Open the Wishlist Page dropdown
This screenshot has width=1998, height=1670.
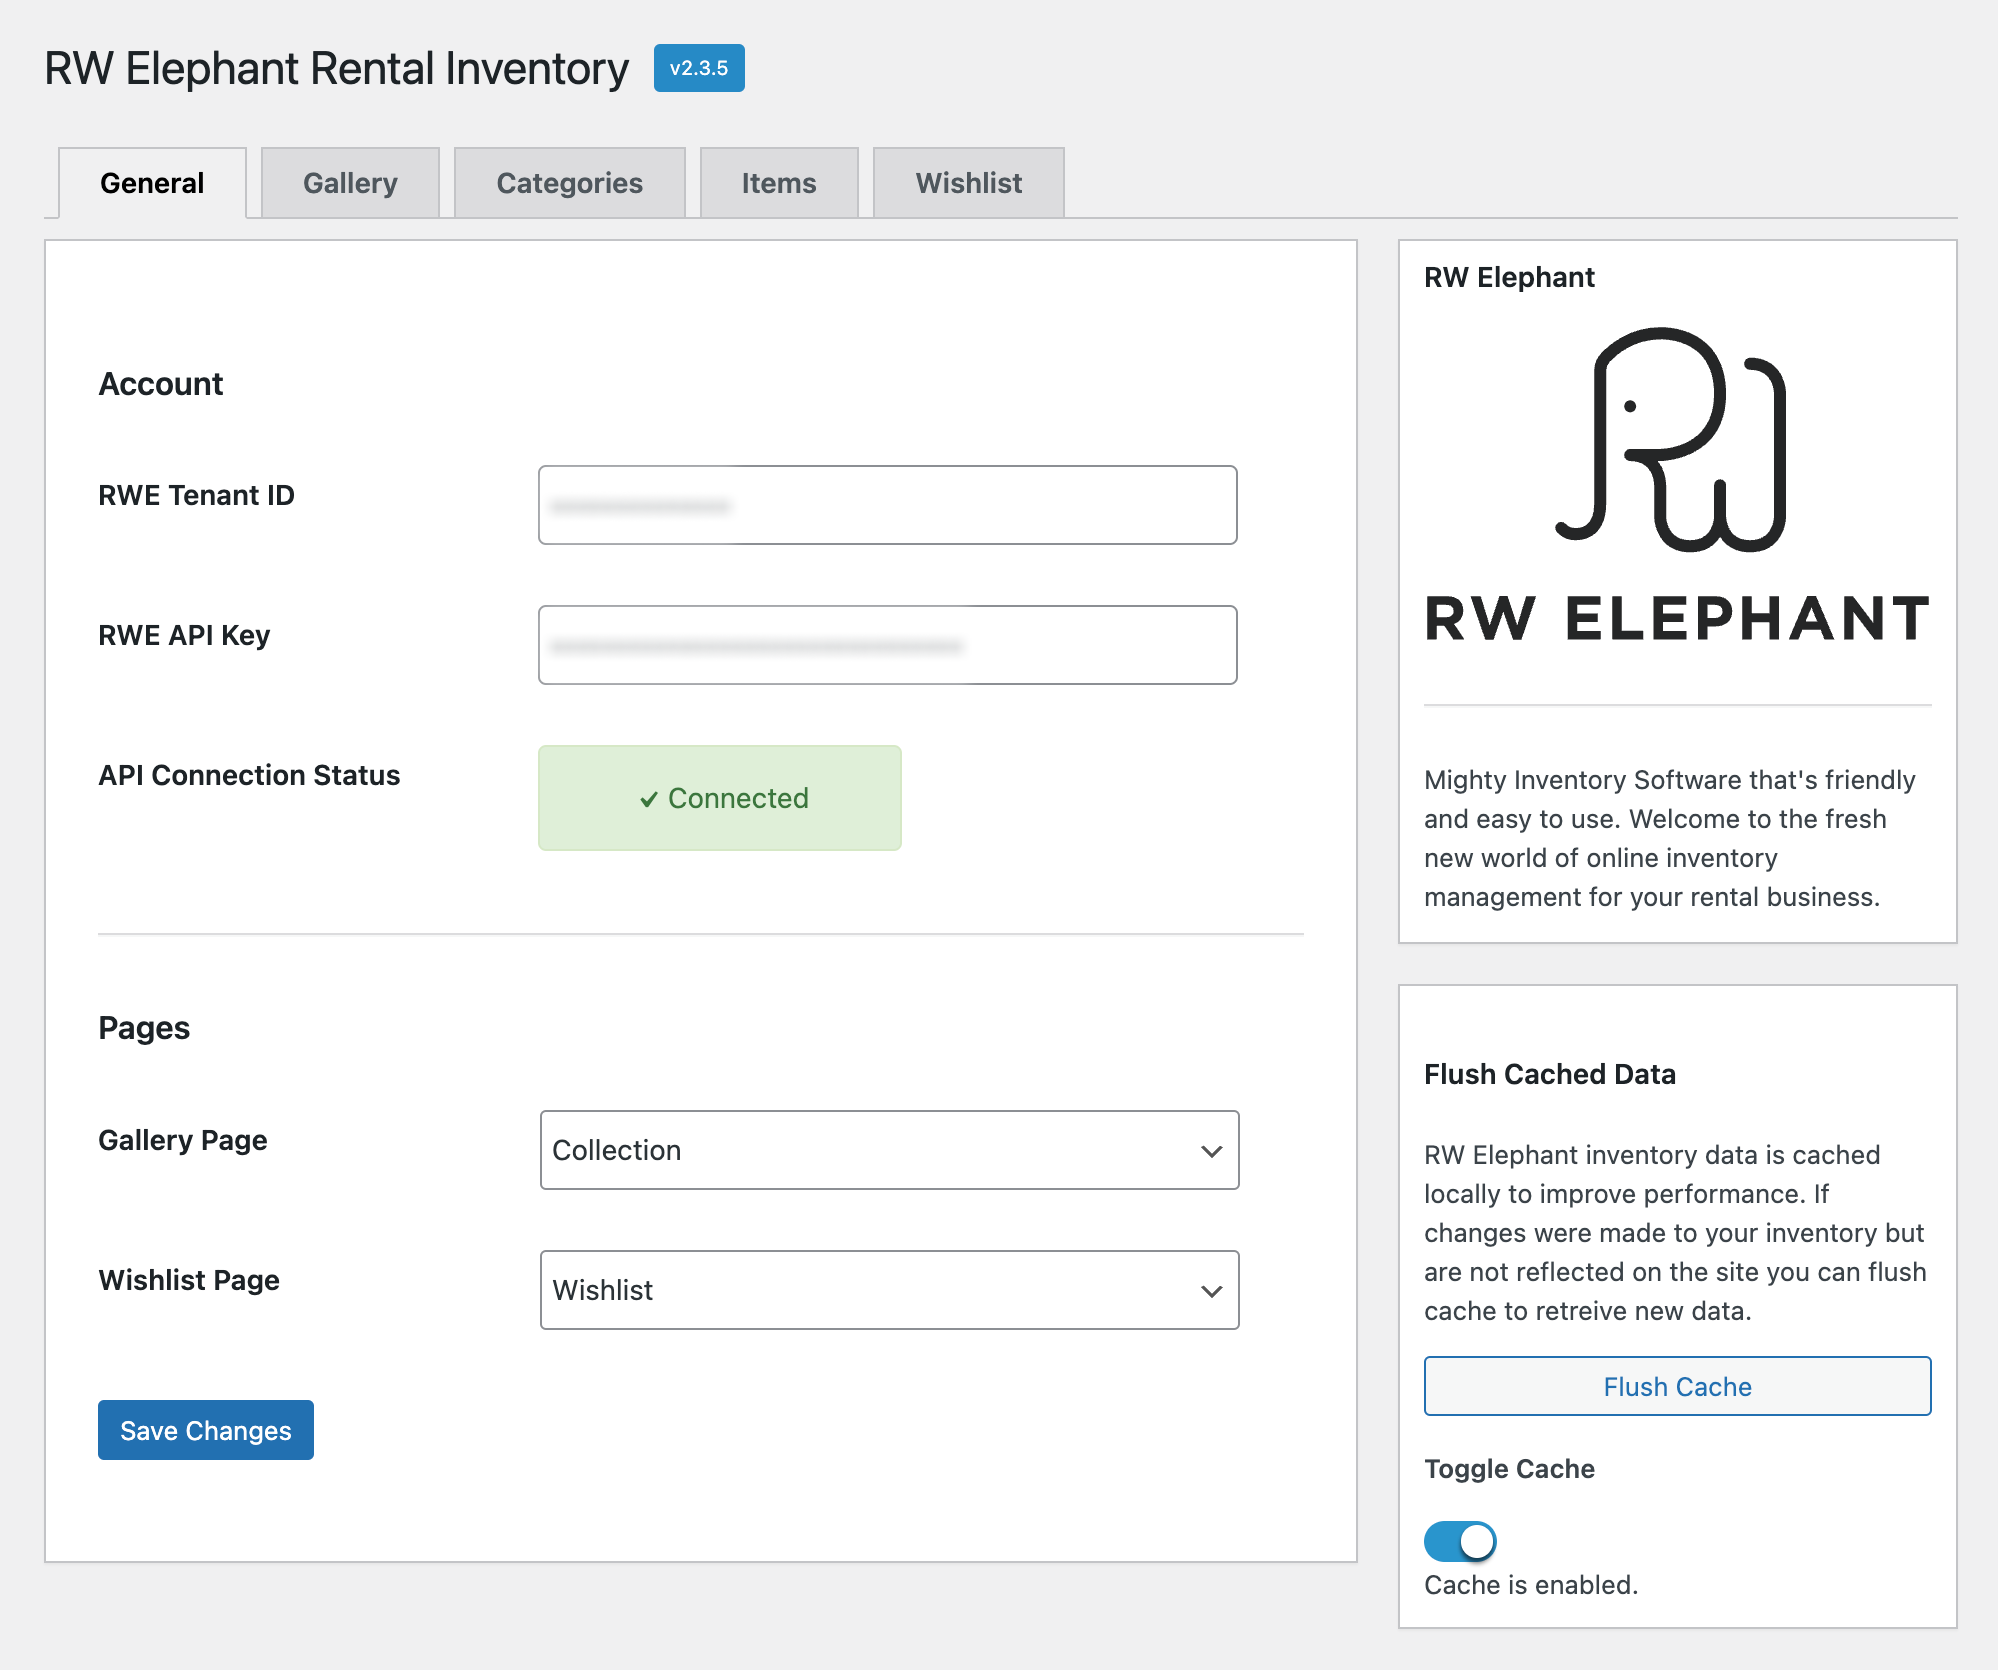(x=890, y=1290)
